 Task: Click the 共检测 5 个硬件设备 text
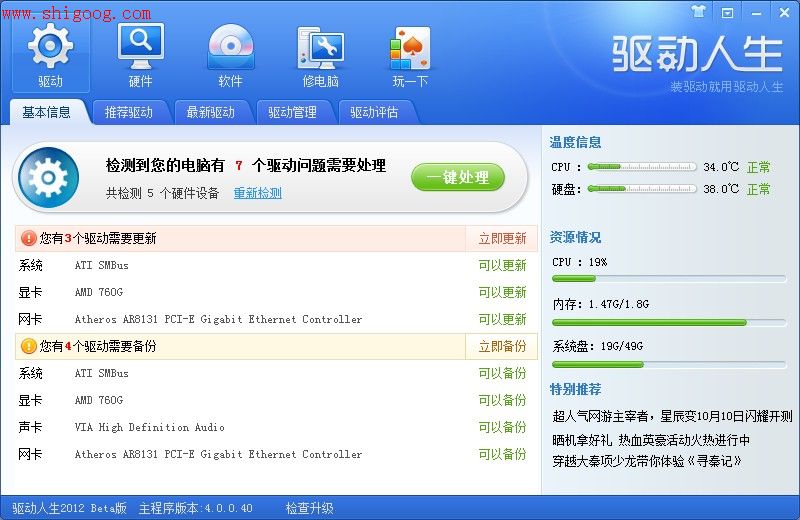[162, 193]
